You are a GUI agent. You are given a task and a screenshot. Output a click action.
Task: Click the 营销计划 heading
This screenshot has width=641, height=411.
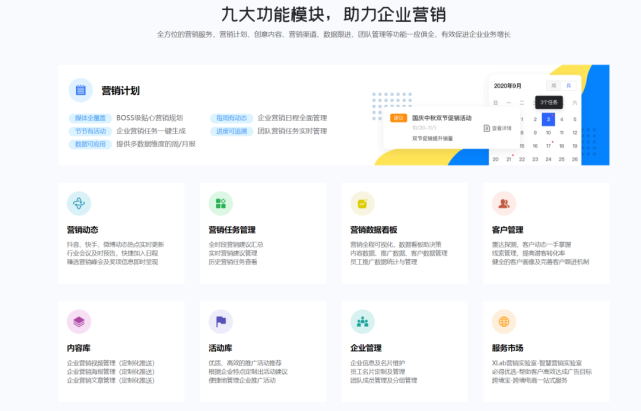[x=121, y=90]
